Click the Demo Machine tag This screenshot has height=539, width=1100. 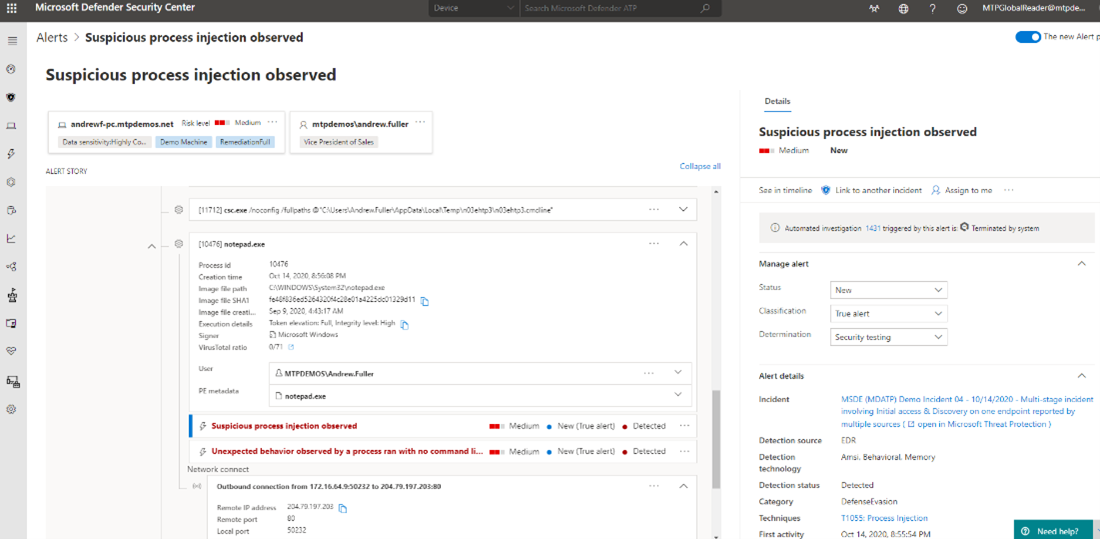182,142
